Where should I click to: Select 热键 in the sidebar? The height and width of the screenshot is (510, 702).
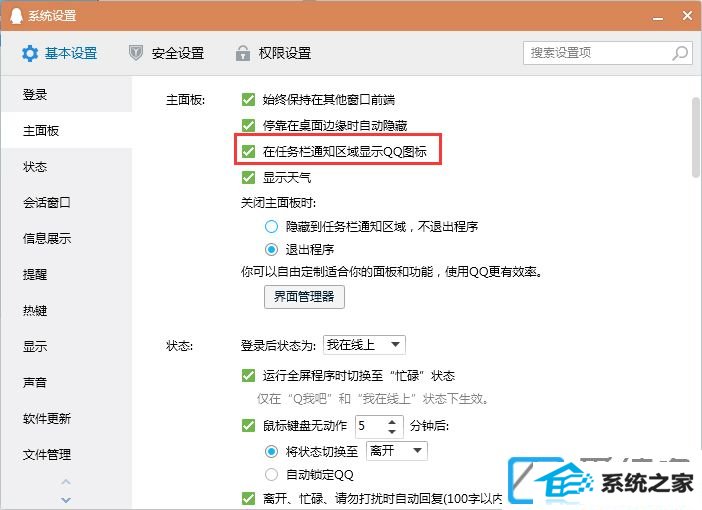click(35, 310)
